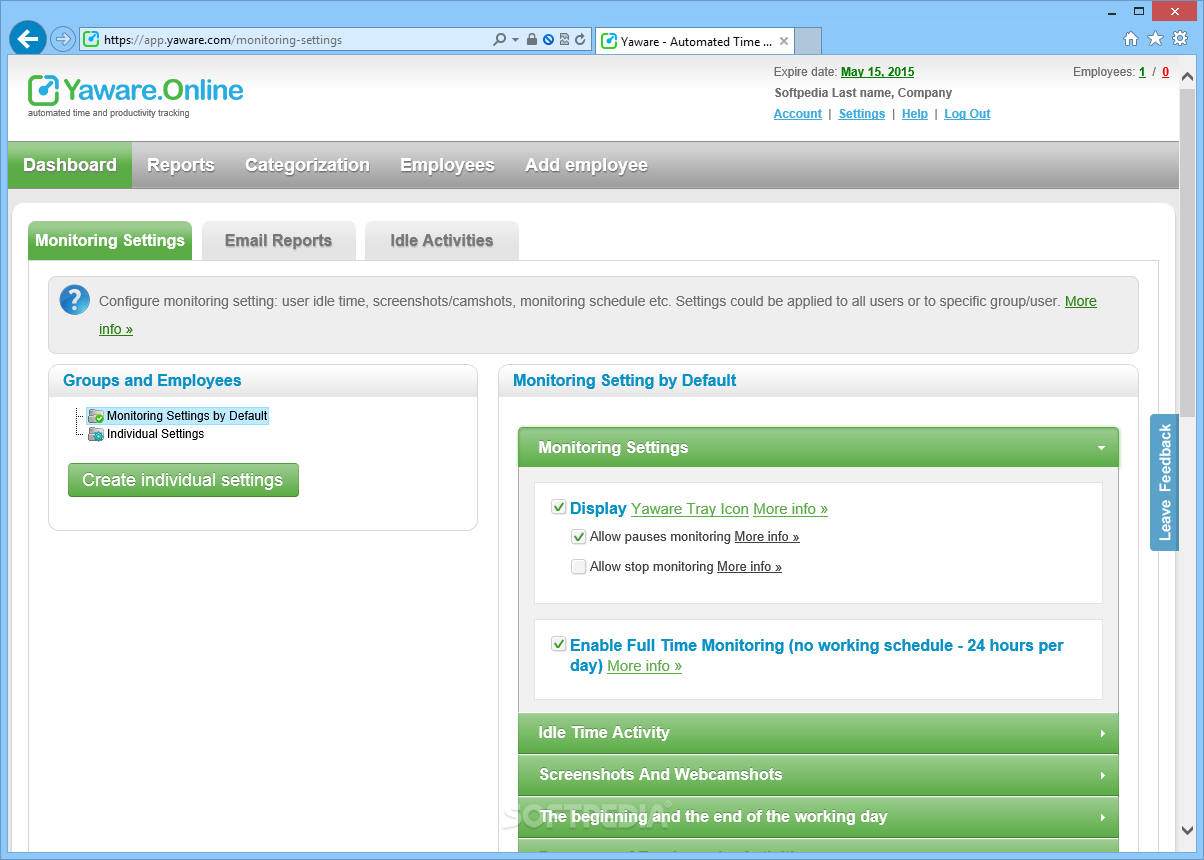Click the browser Forward arrow button

point(63,39)
